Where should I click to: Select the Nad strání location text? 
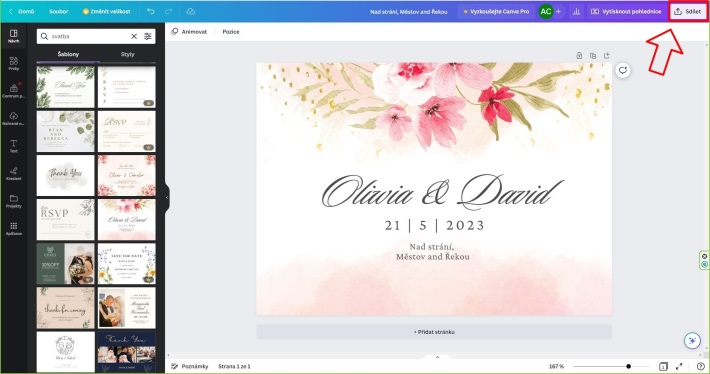pyautogui.click(x=432, y=252)
